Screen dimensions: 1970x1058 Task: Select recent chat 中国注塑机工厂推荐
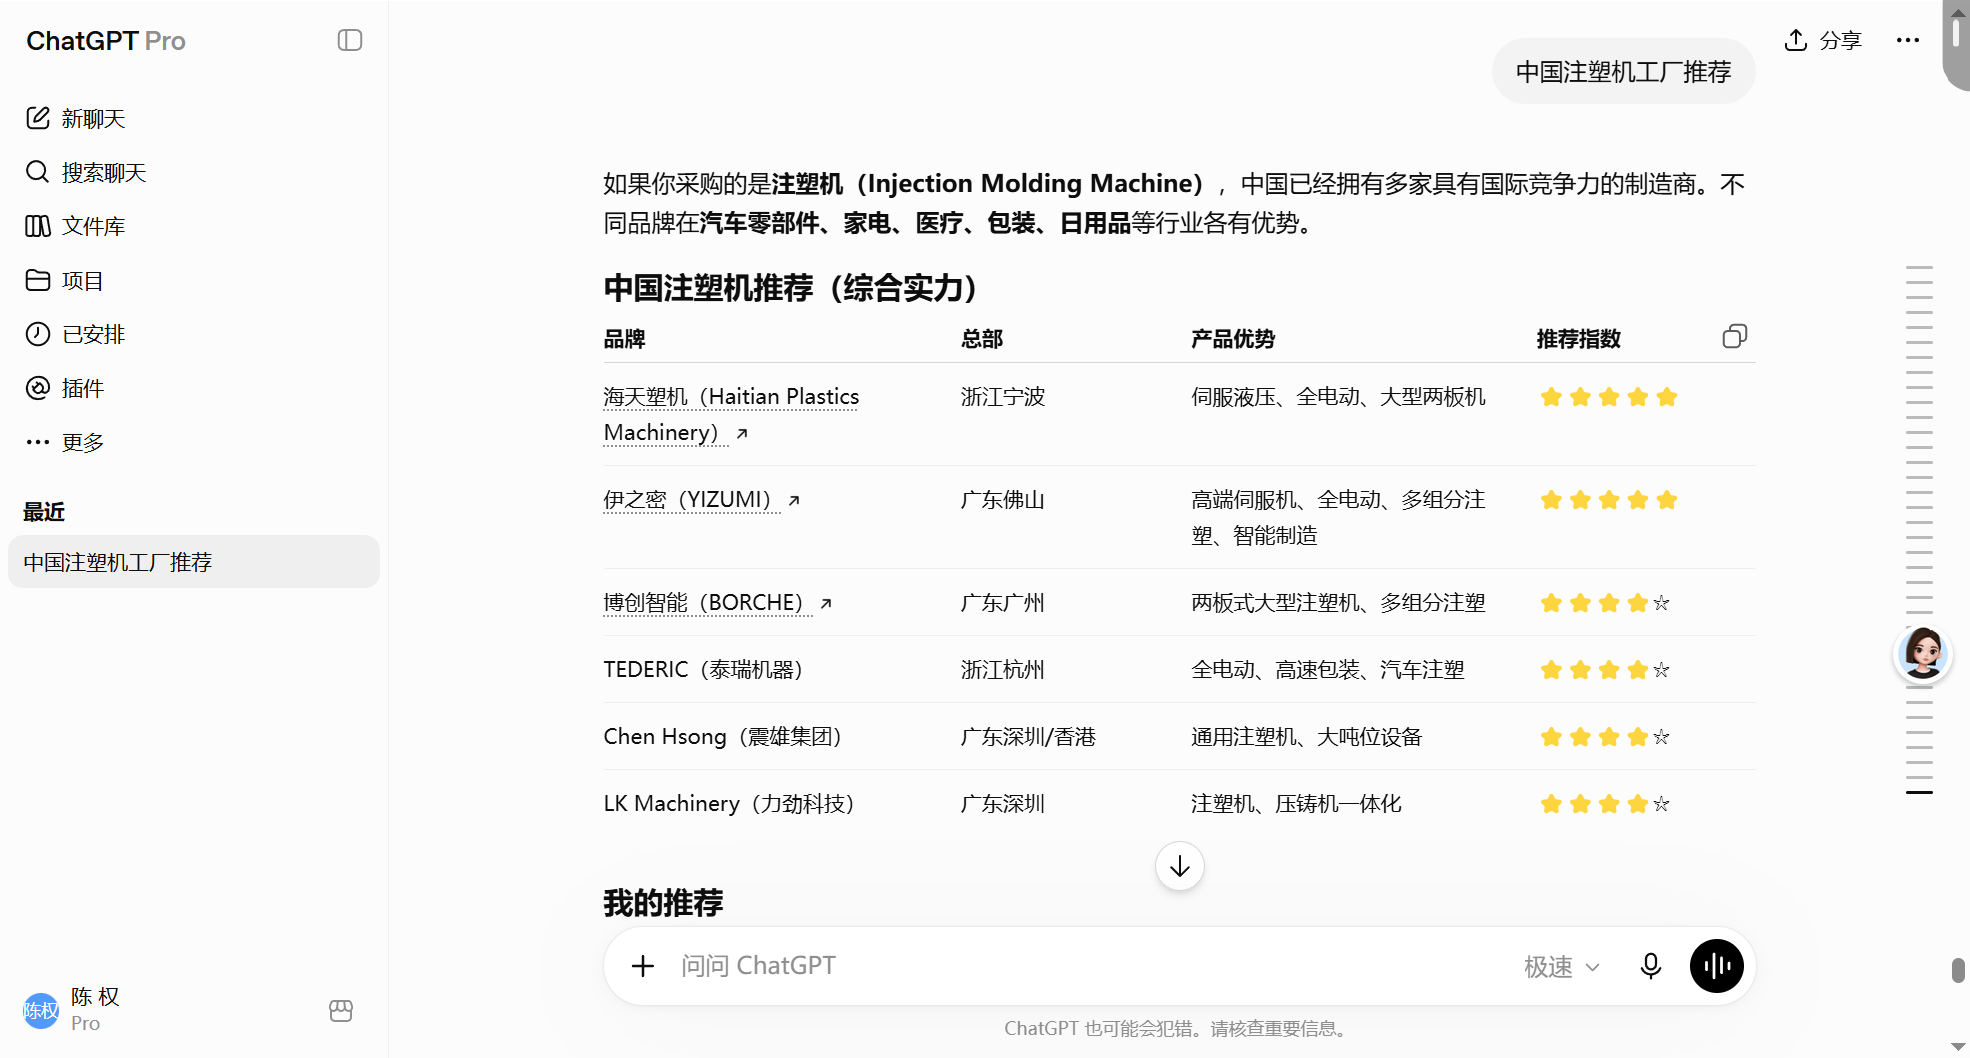point(194,562)
